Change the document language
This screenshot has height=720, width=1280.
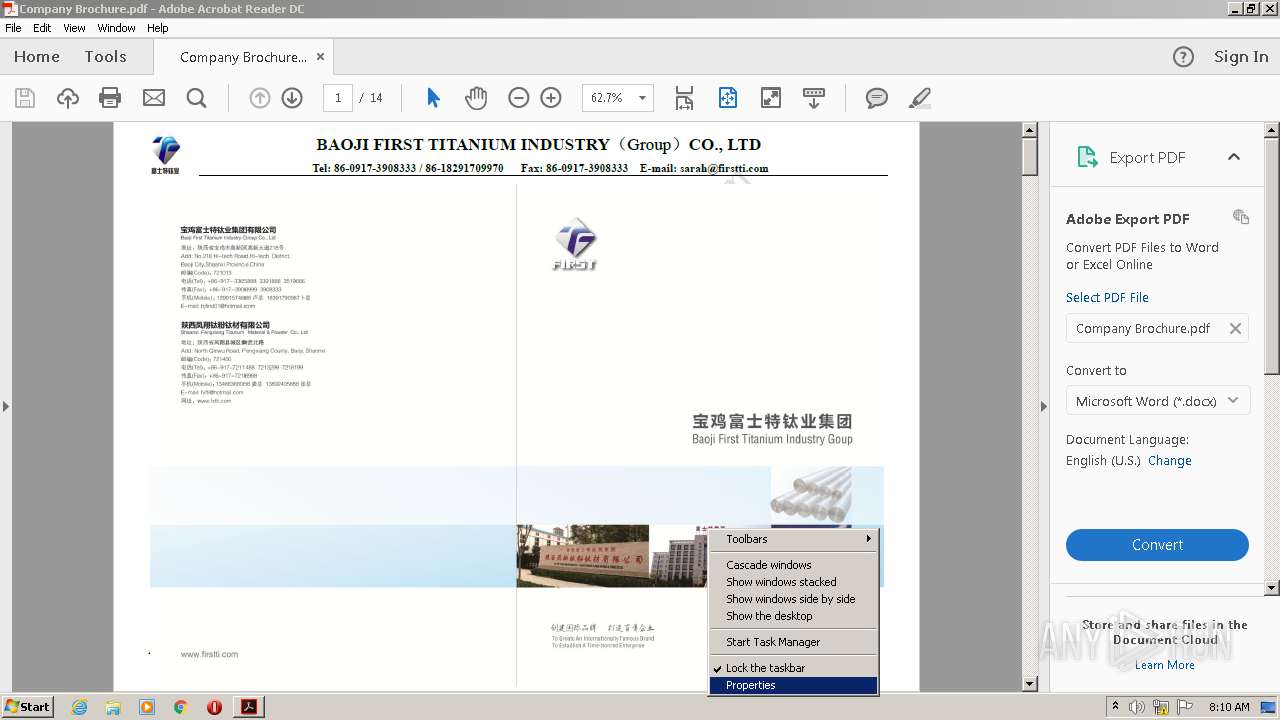[1169, 460]
